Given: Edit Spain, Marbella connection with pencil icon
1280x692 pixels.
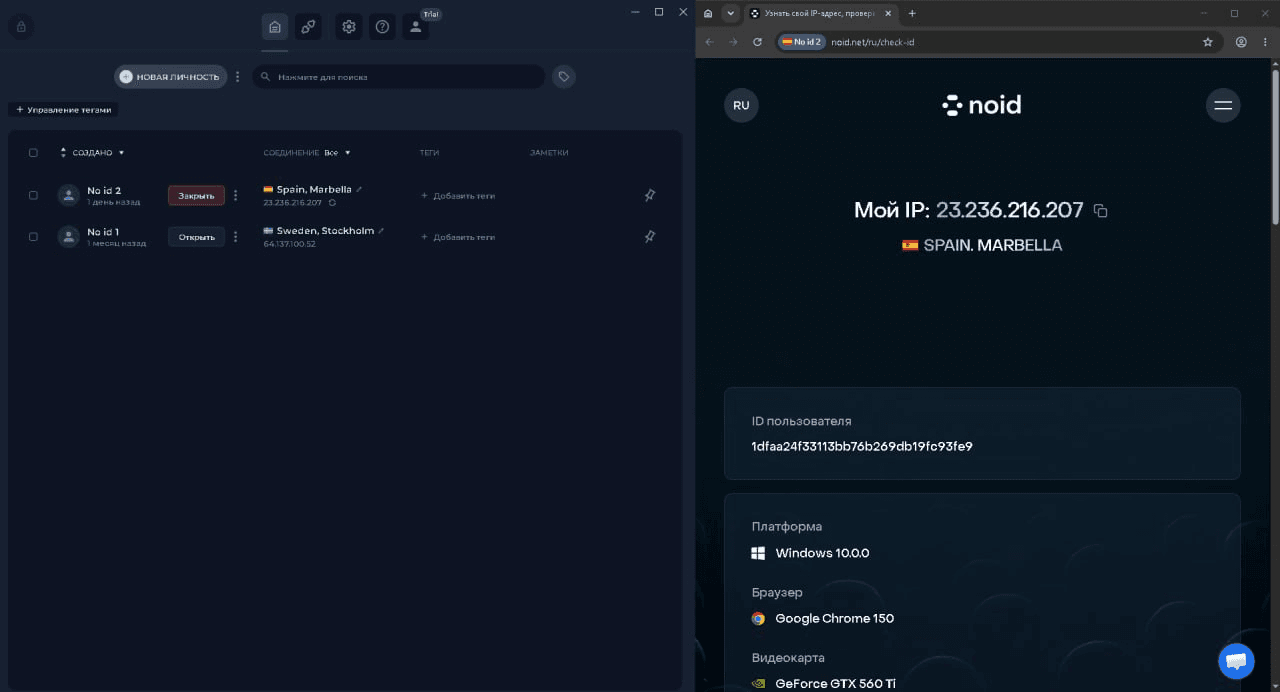Looking at the screenshot, I should (359, 189).
